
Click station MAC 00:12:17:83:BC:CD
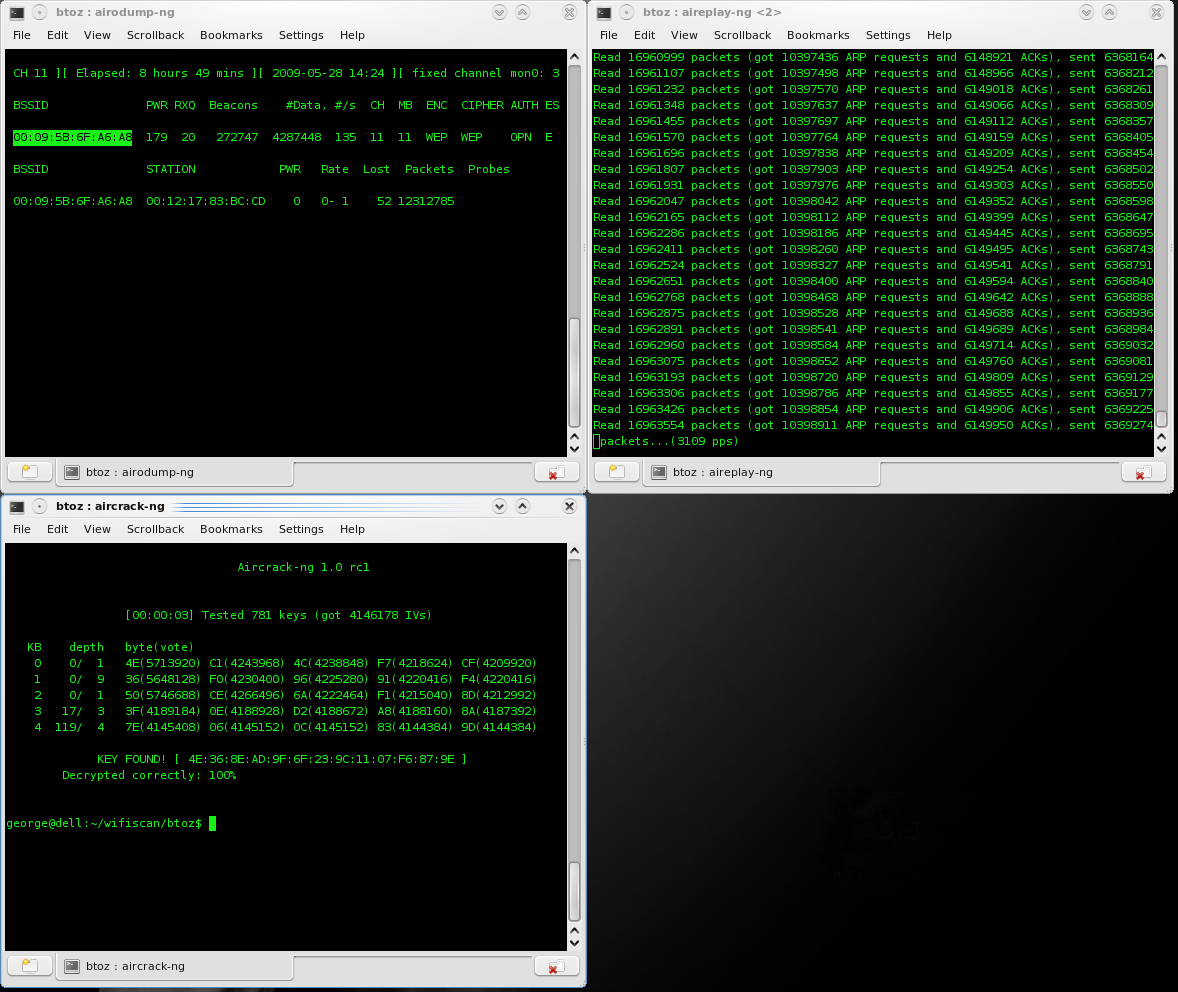coord(206,201)
